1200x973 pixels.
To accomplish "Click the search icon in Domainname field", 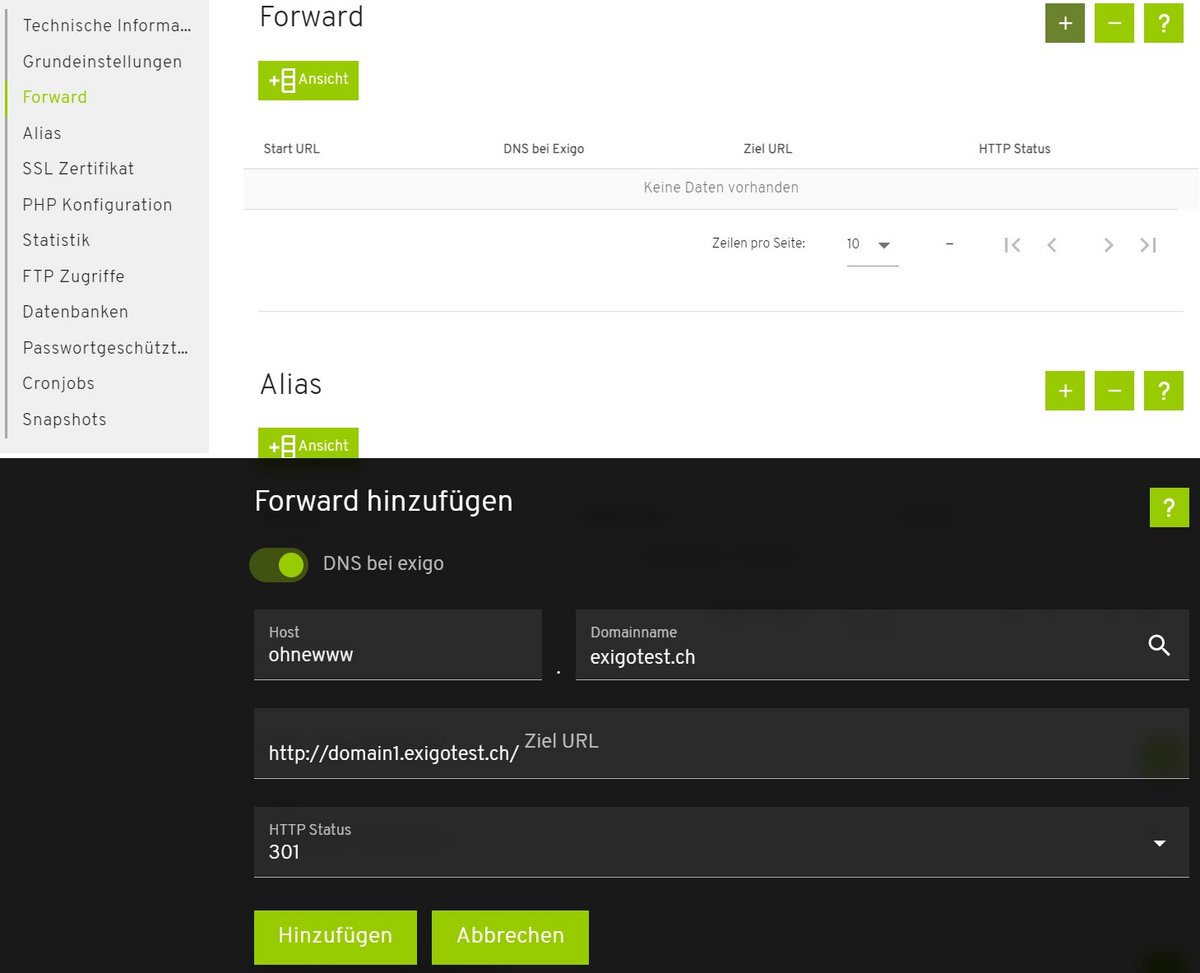I will (x=1159, y=645).
